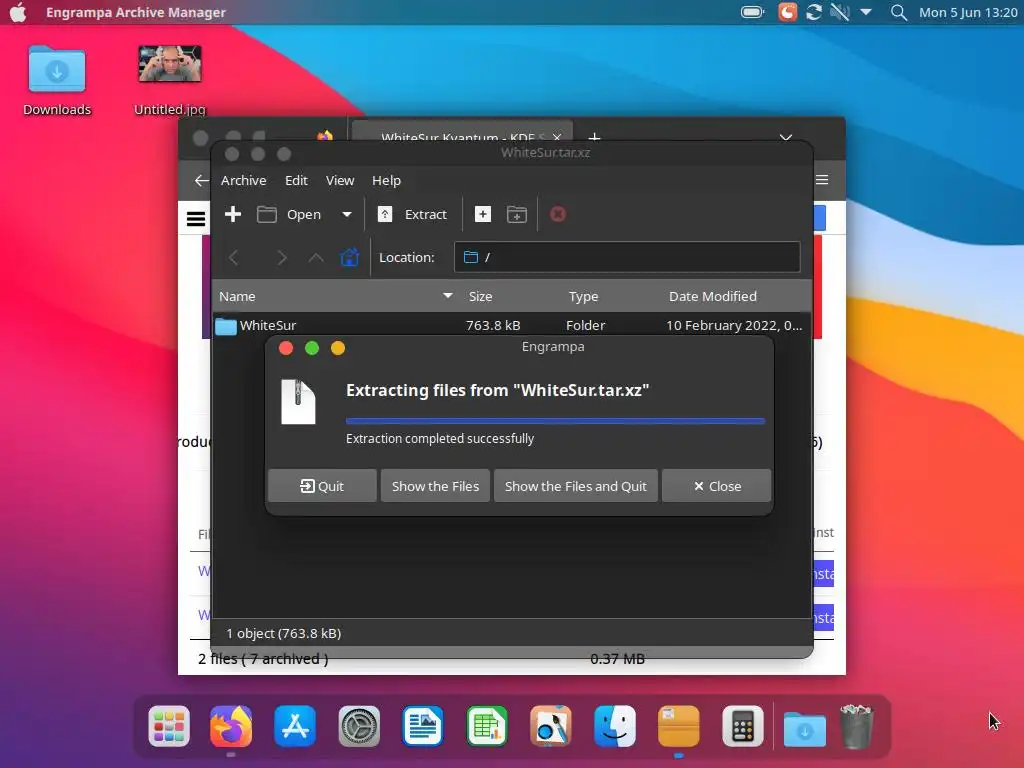Open Untitled.jpg thumbnail on desktop
Image resolution: width=1024 pixels, height=768 pixels.
click(x=170, y=80)
